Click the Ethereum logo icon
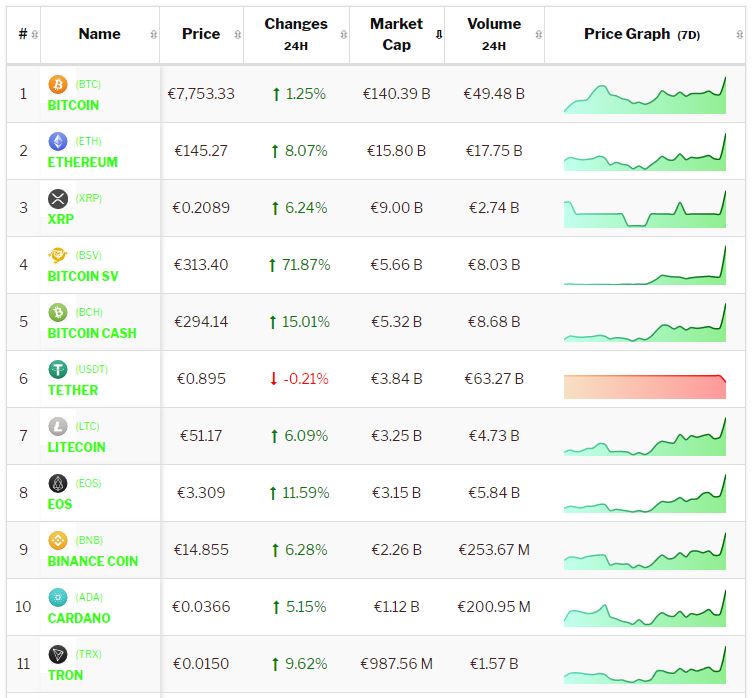This screenshot has width=752, height=698. [57, 142]
